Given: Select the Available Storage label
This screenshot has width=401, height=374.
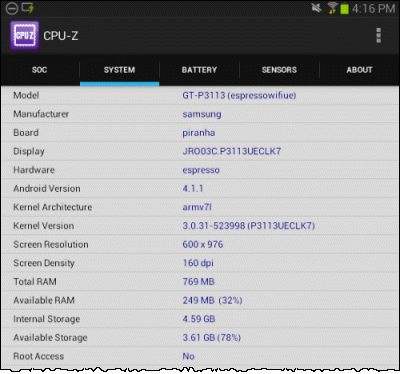Looking at the screenshot, I should (x=50, y=338).
